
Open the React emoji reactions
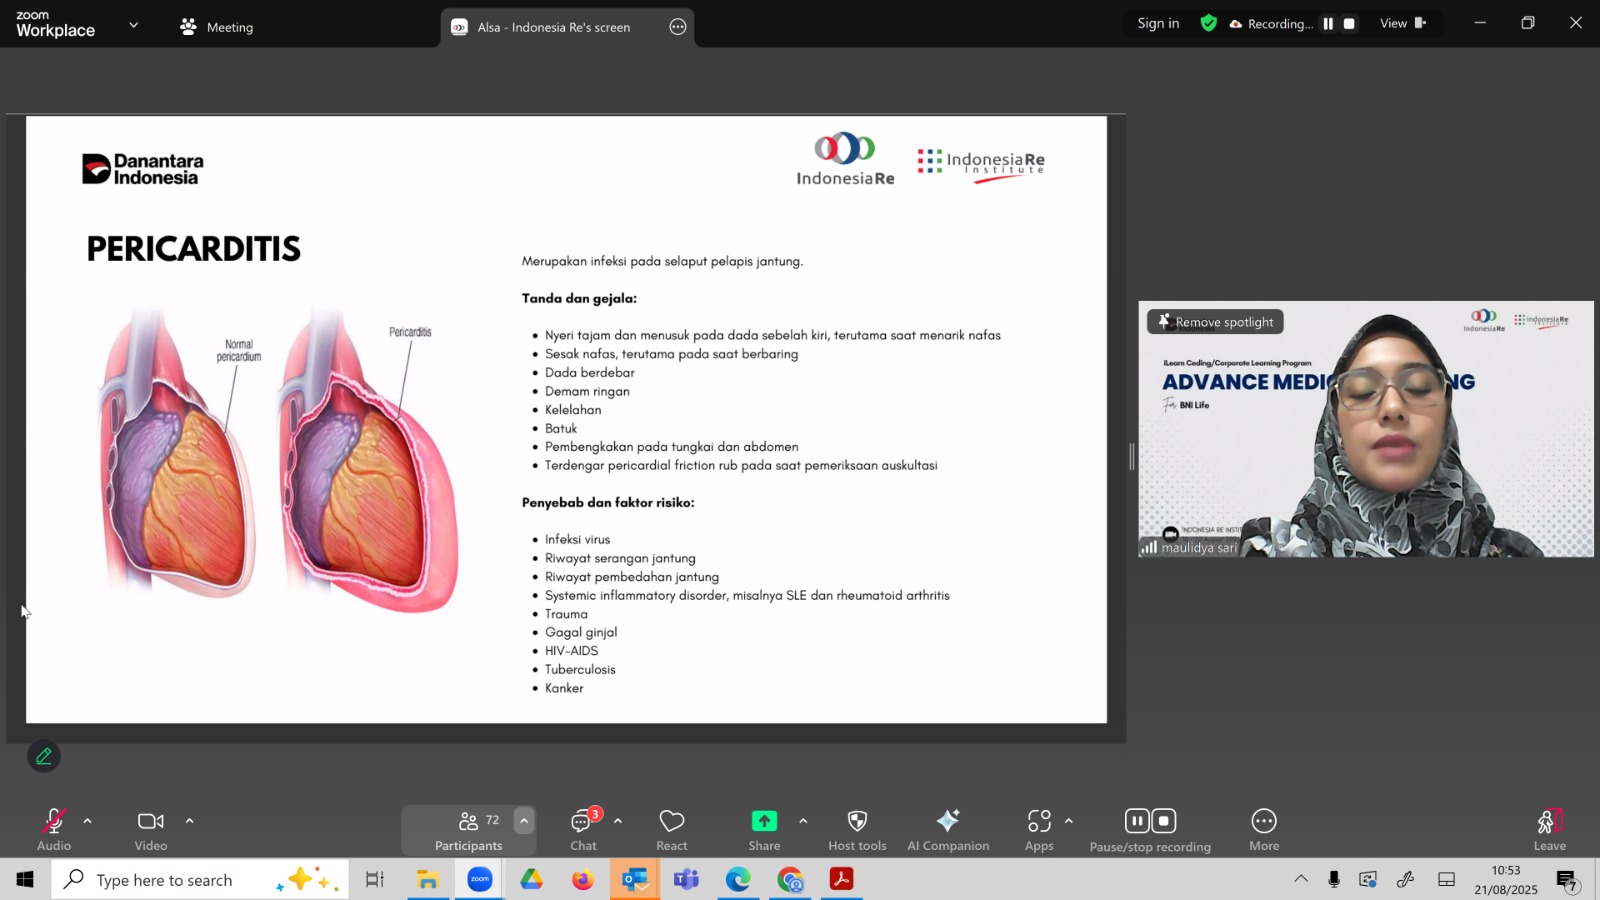pos(671,829)
